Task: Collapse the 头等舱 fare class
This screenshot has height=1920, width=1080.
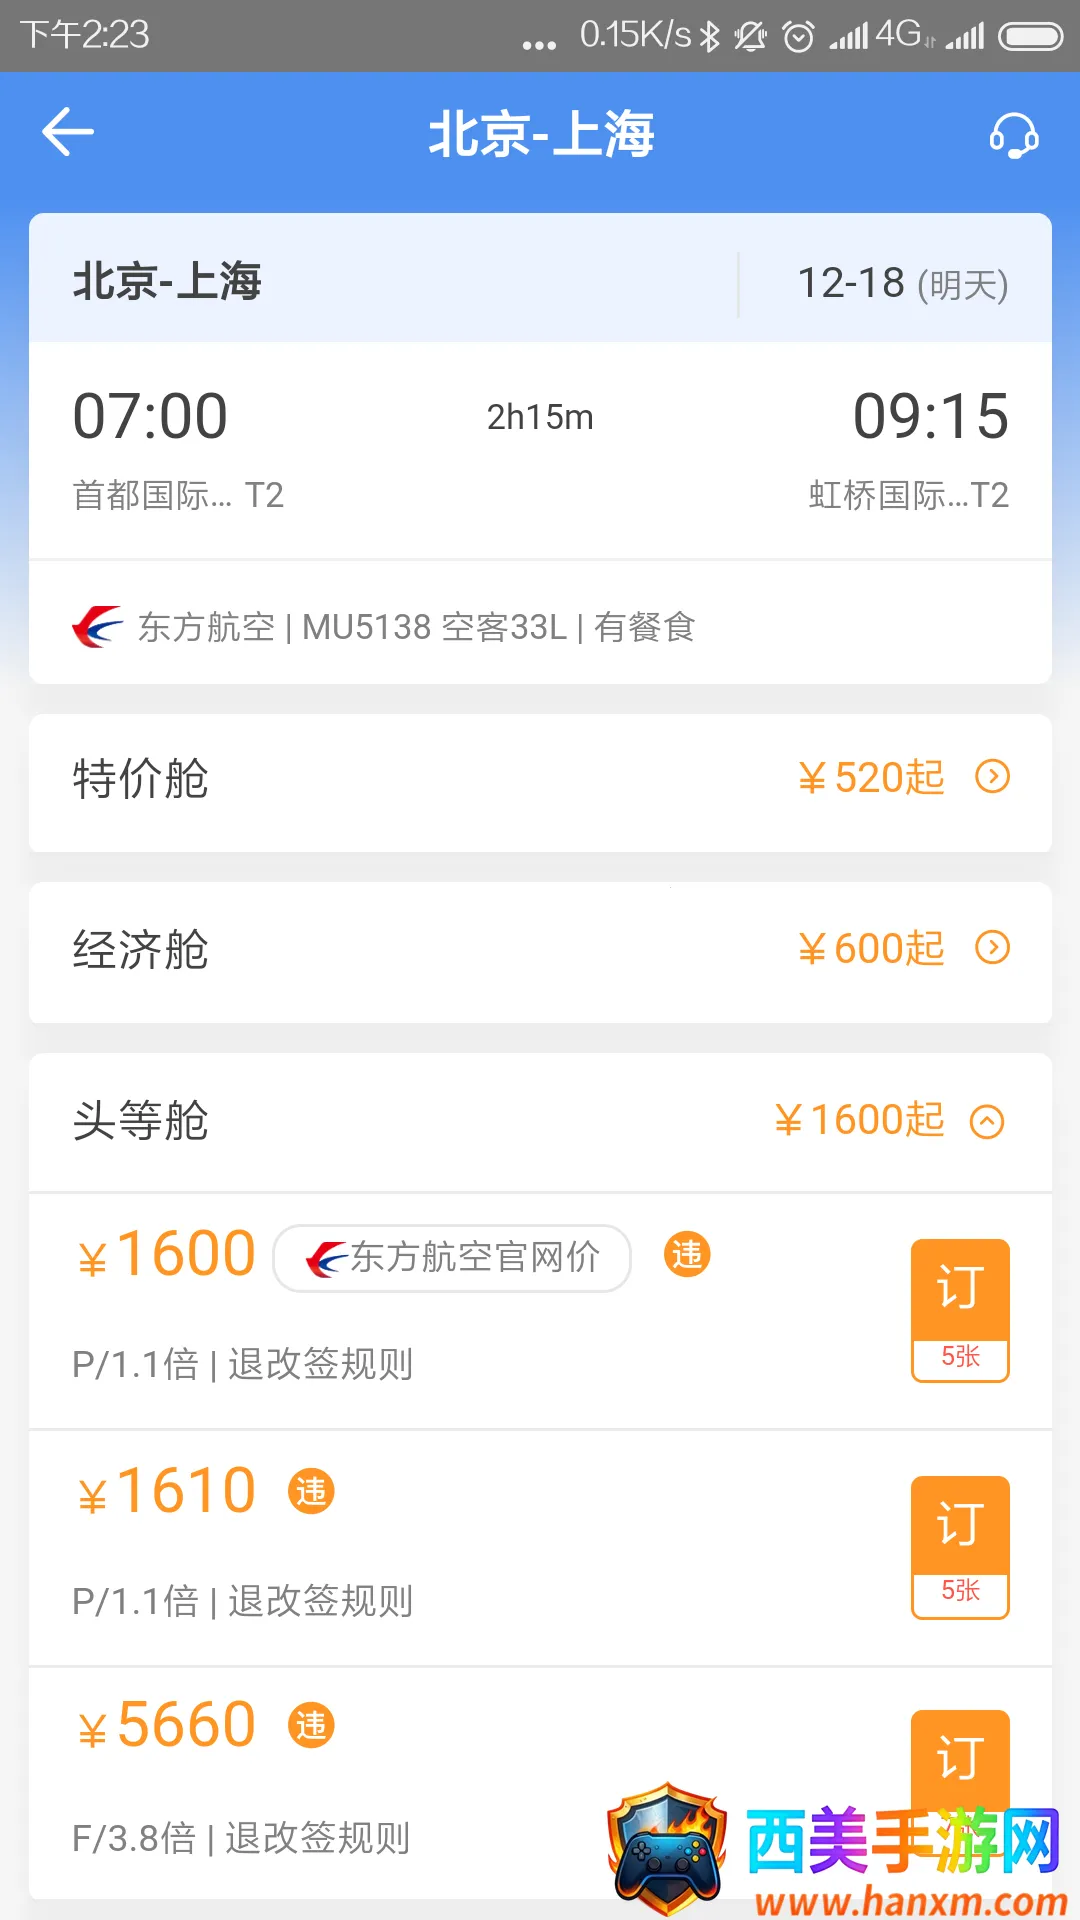Action: [x=987, y=1121]
